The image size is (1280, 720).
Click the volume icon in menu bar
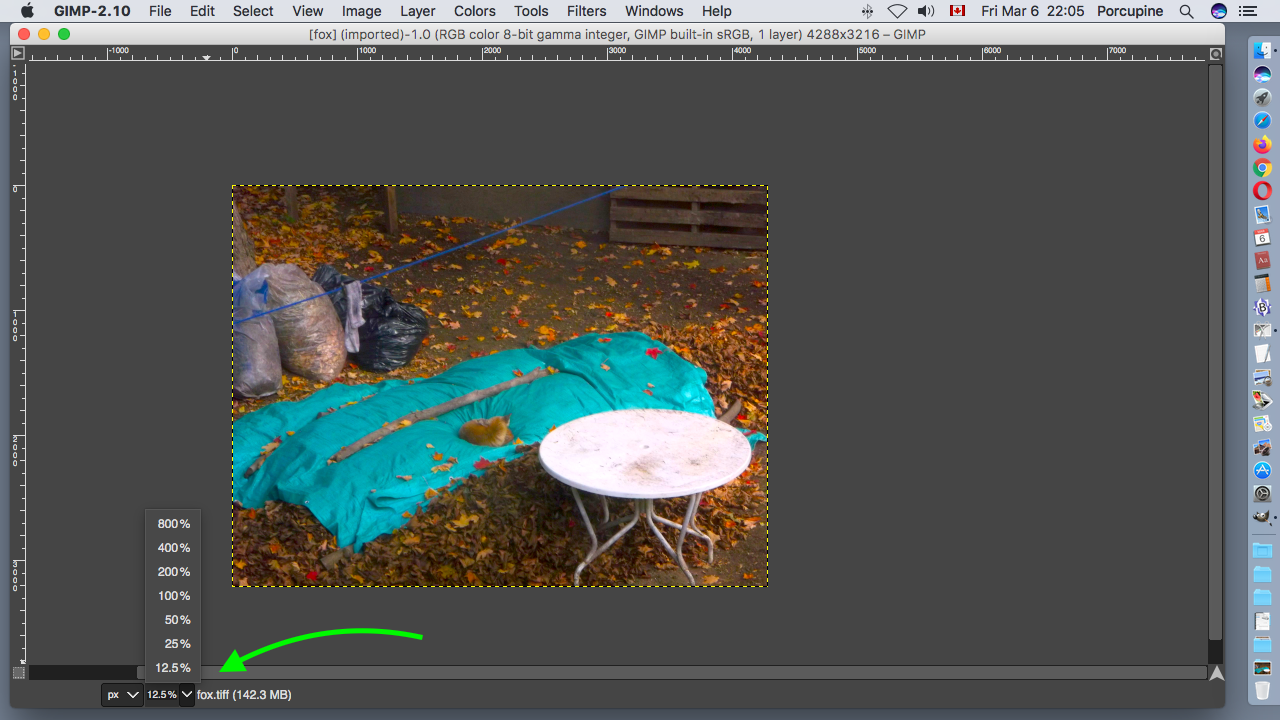[926, 11]
